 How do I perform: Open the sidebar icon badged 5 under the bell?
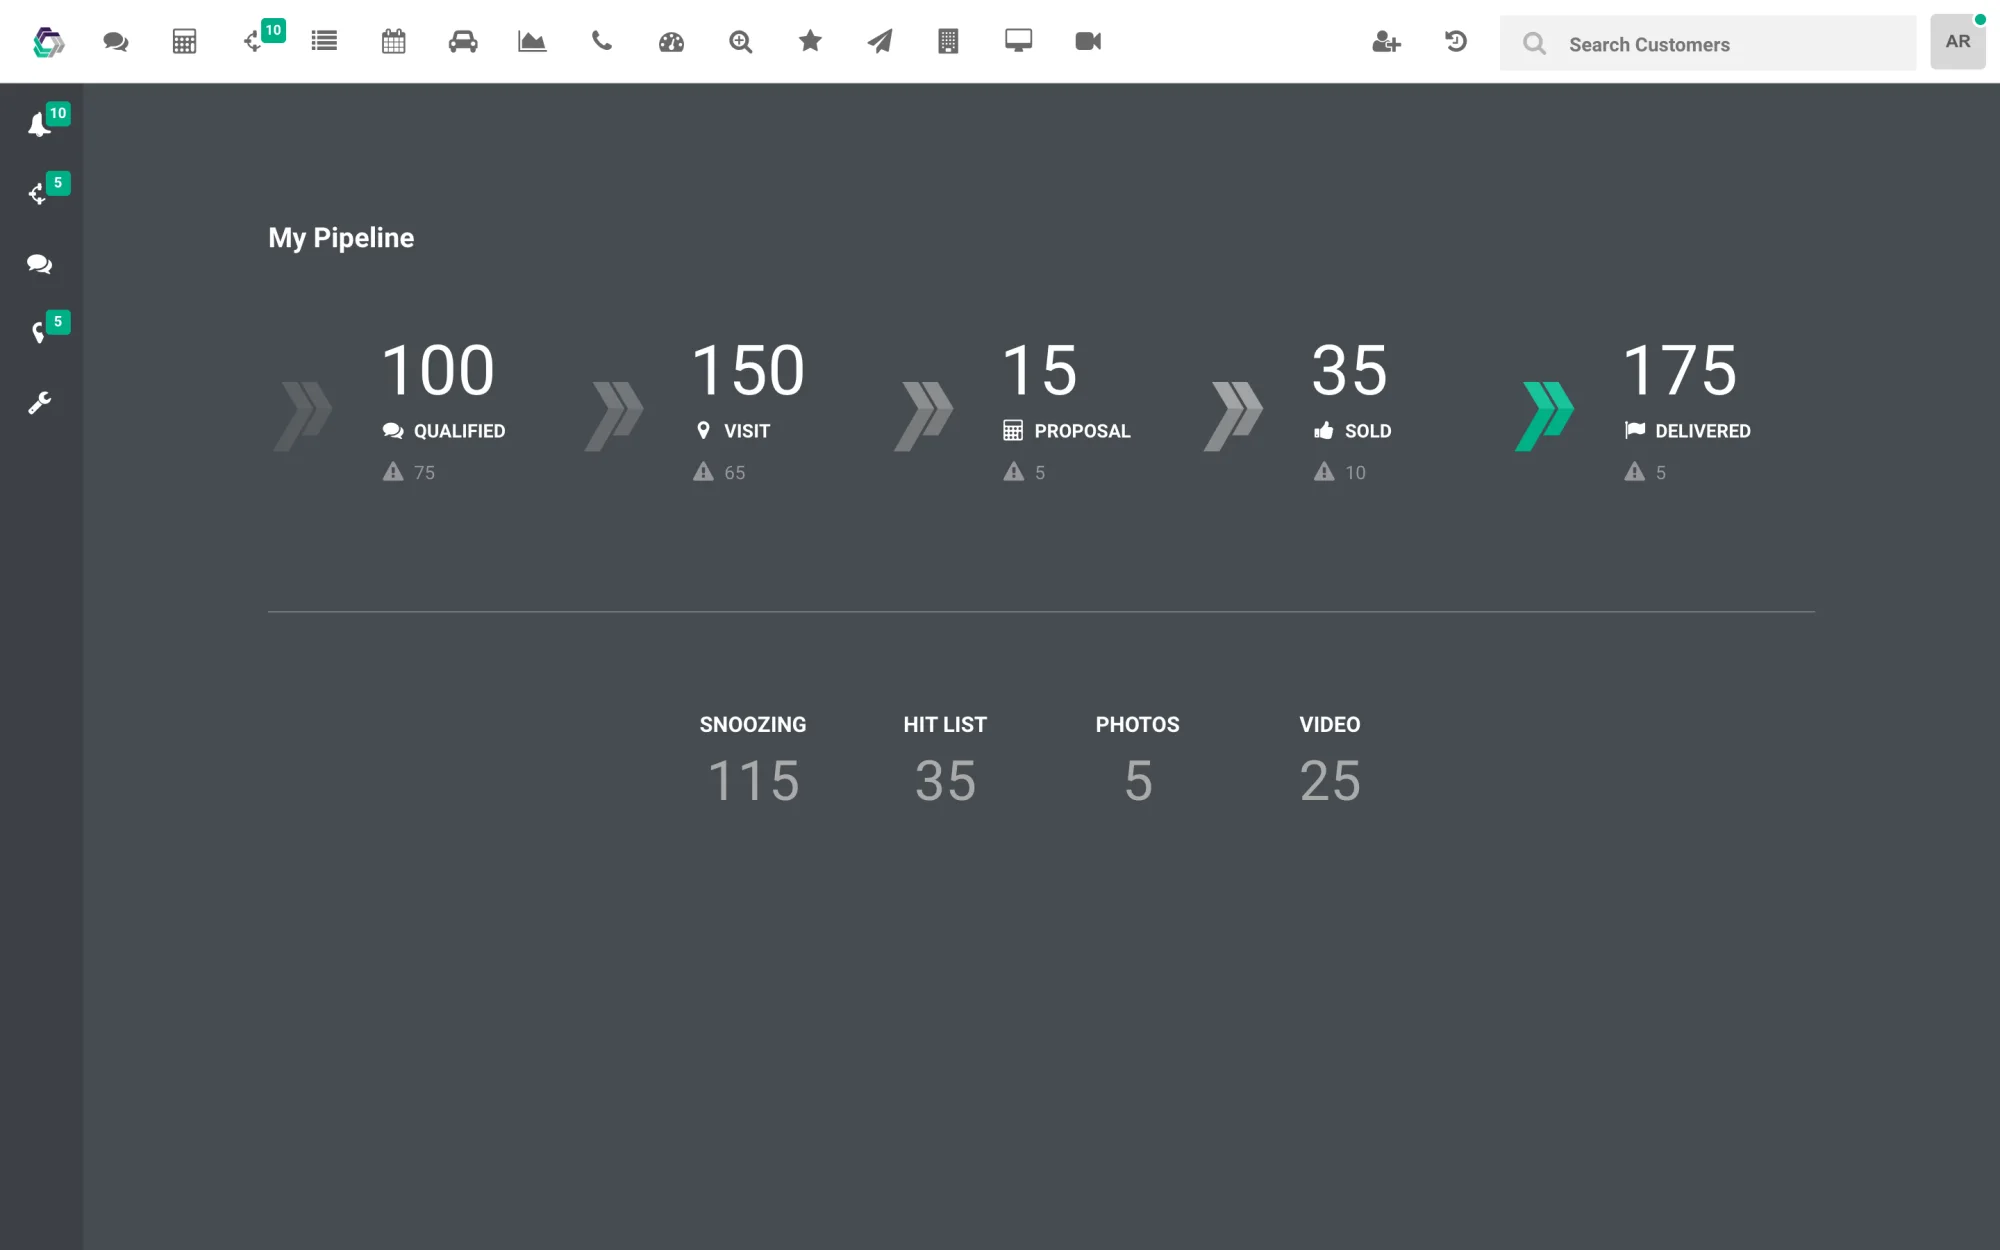[40, 192]
